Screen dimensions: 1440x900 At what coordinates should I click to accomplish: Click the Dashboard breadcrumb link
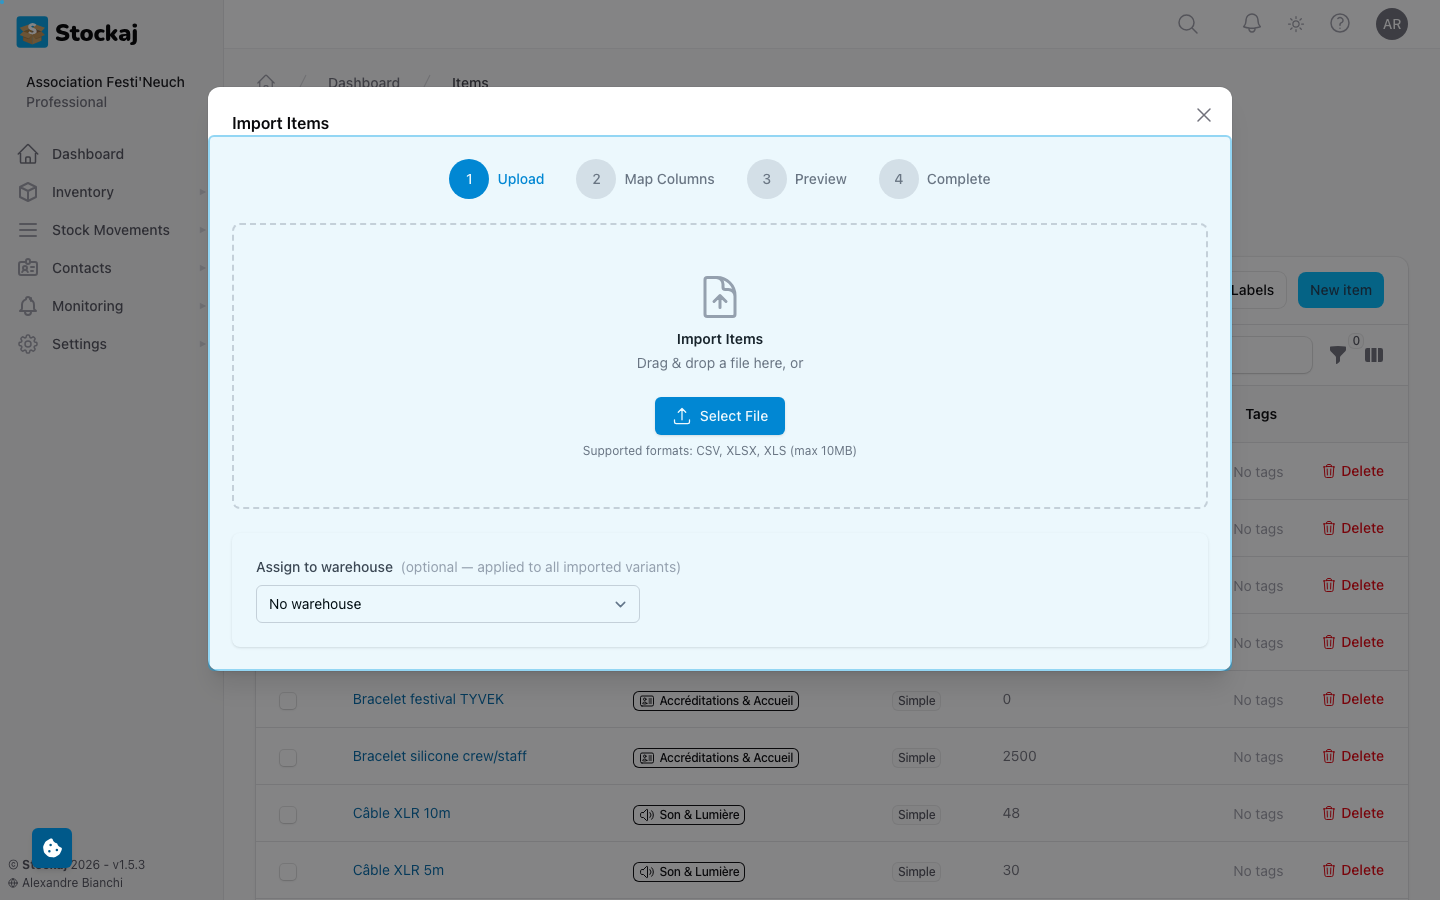[364, 82]
